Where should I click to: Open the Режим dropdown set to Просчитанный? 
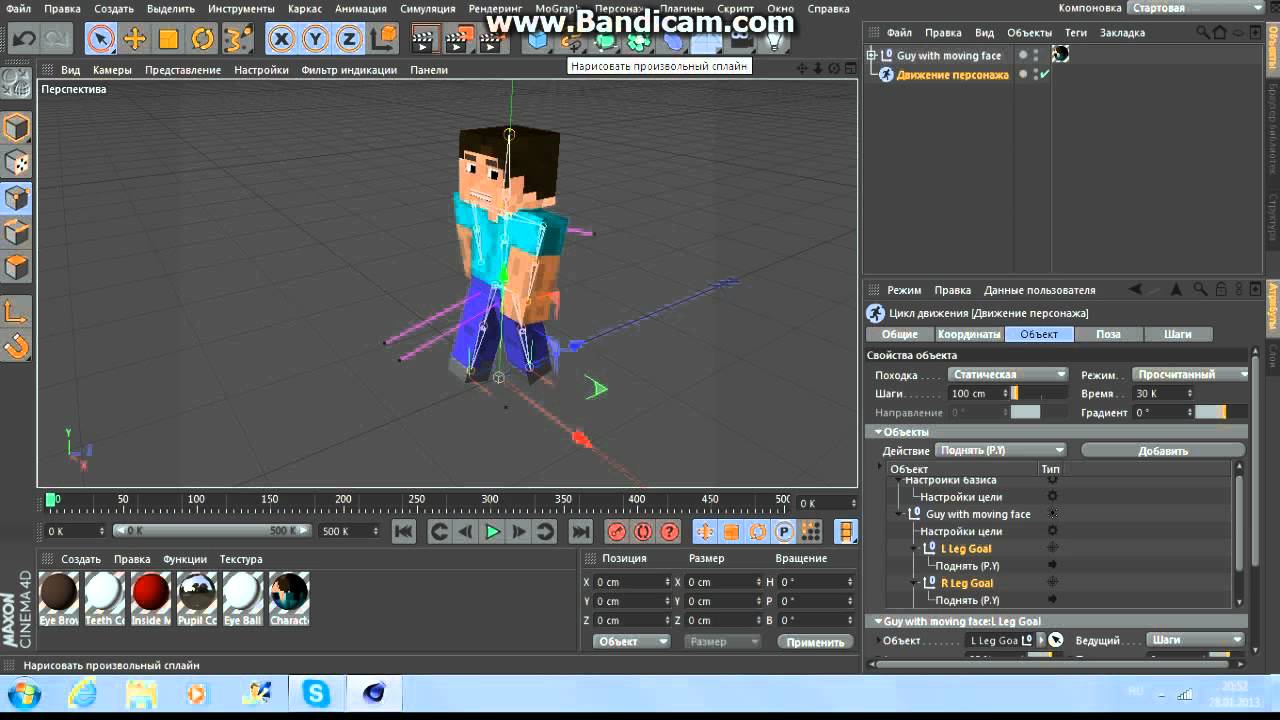1190,375
